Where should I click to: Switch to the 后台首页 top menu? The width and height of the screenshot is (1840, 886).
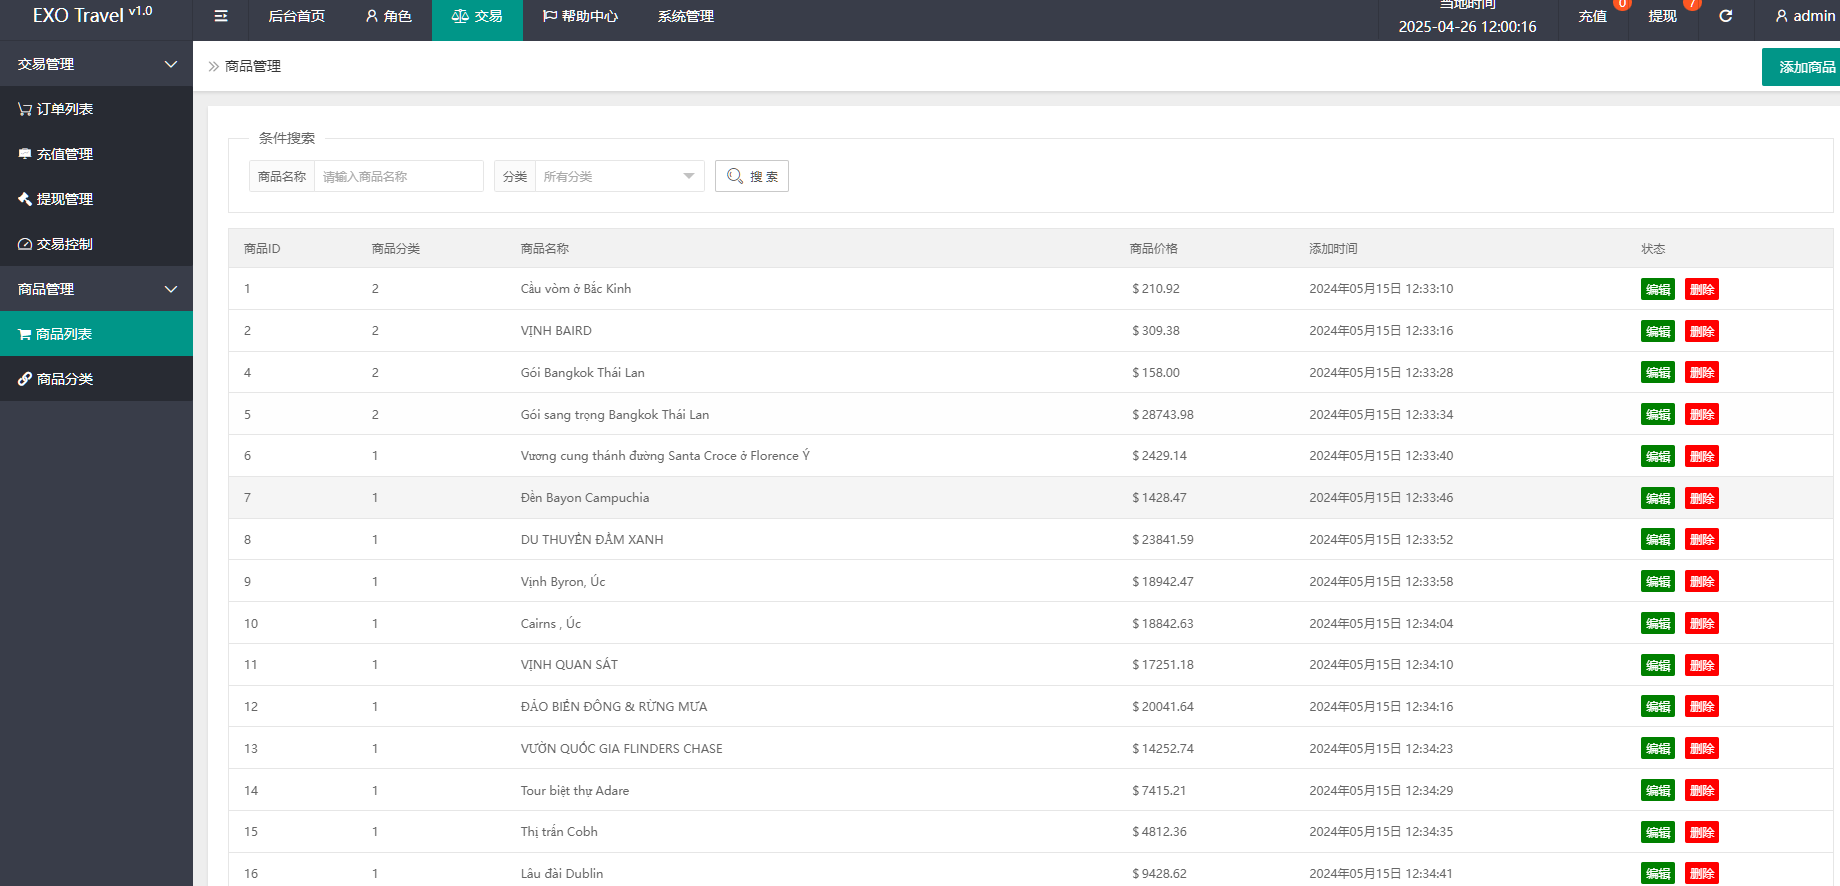pyautogui.click(x=296, y=16)
